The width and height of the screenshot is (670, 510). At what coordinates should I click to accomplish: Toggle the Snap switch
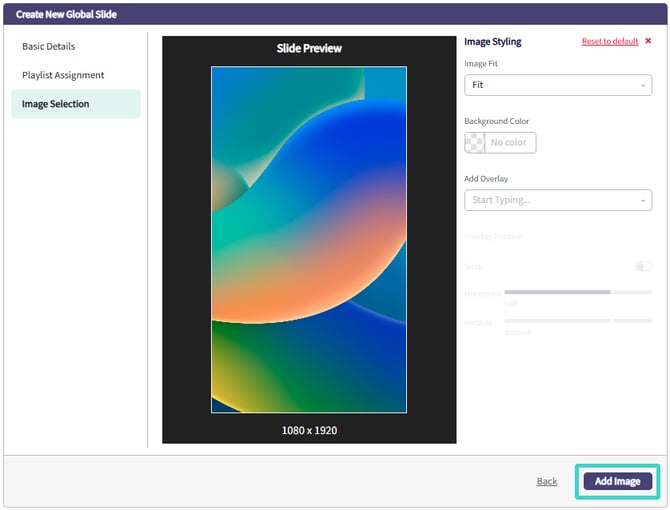point(643,267)
